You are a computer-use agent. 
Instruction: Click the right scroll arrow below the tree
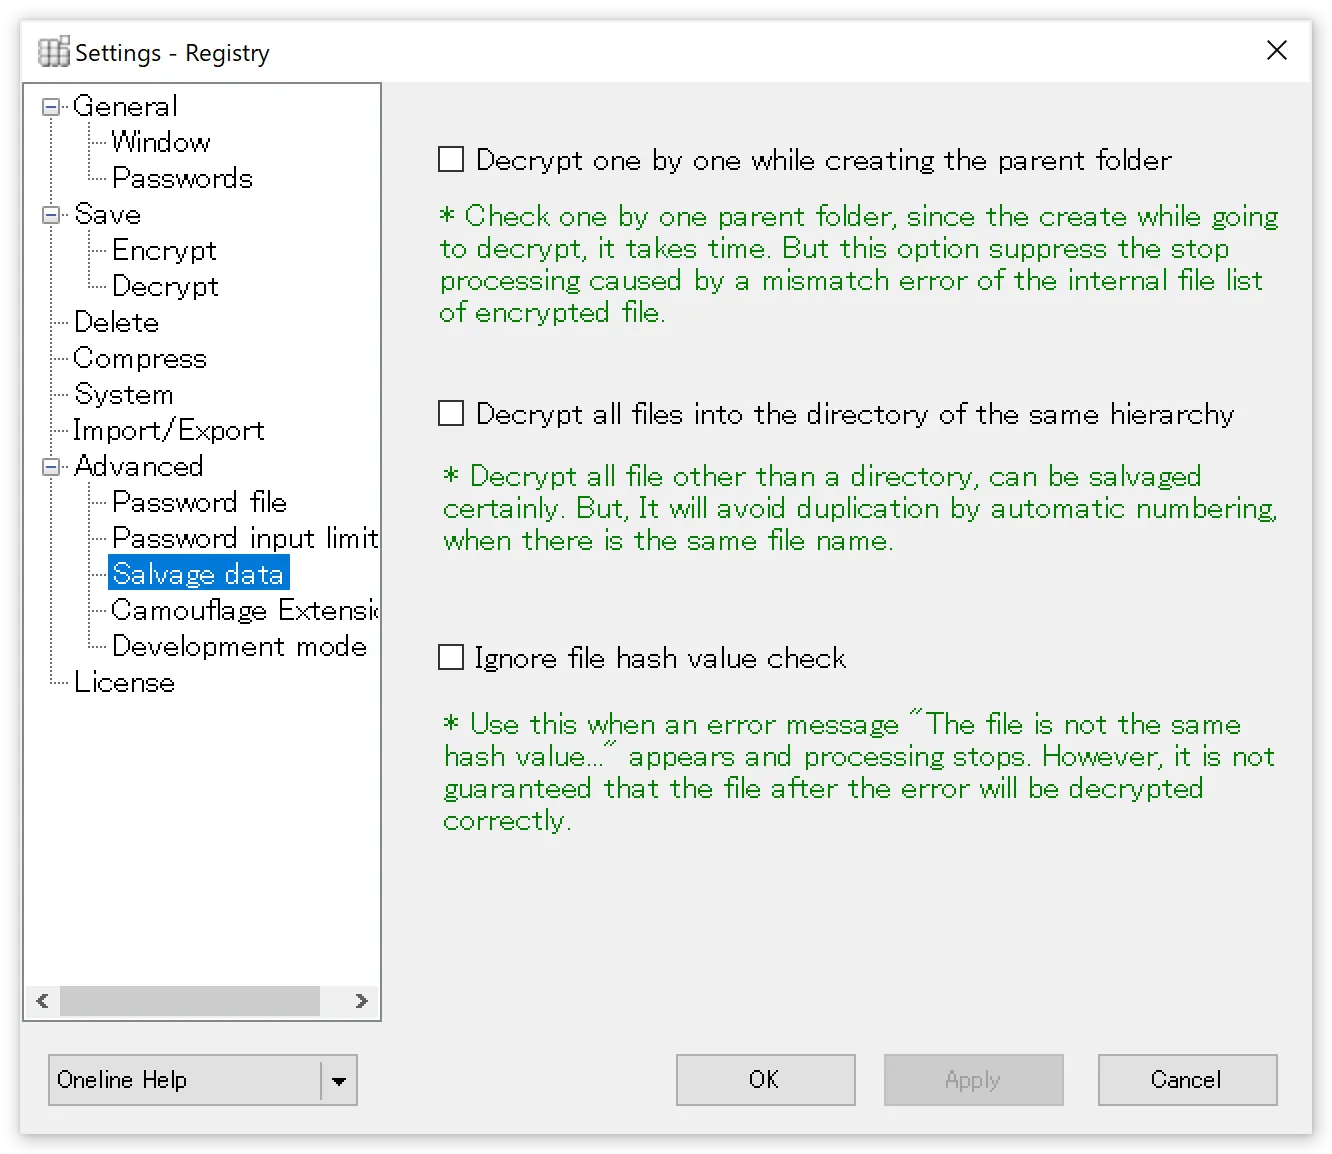point(362,1001)
